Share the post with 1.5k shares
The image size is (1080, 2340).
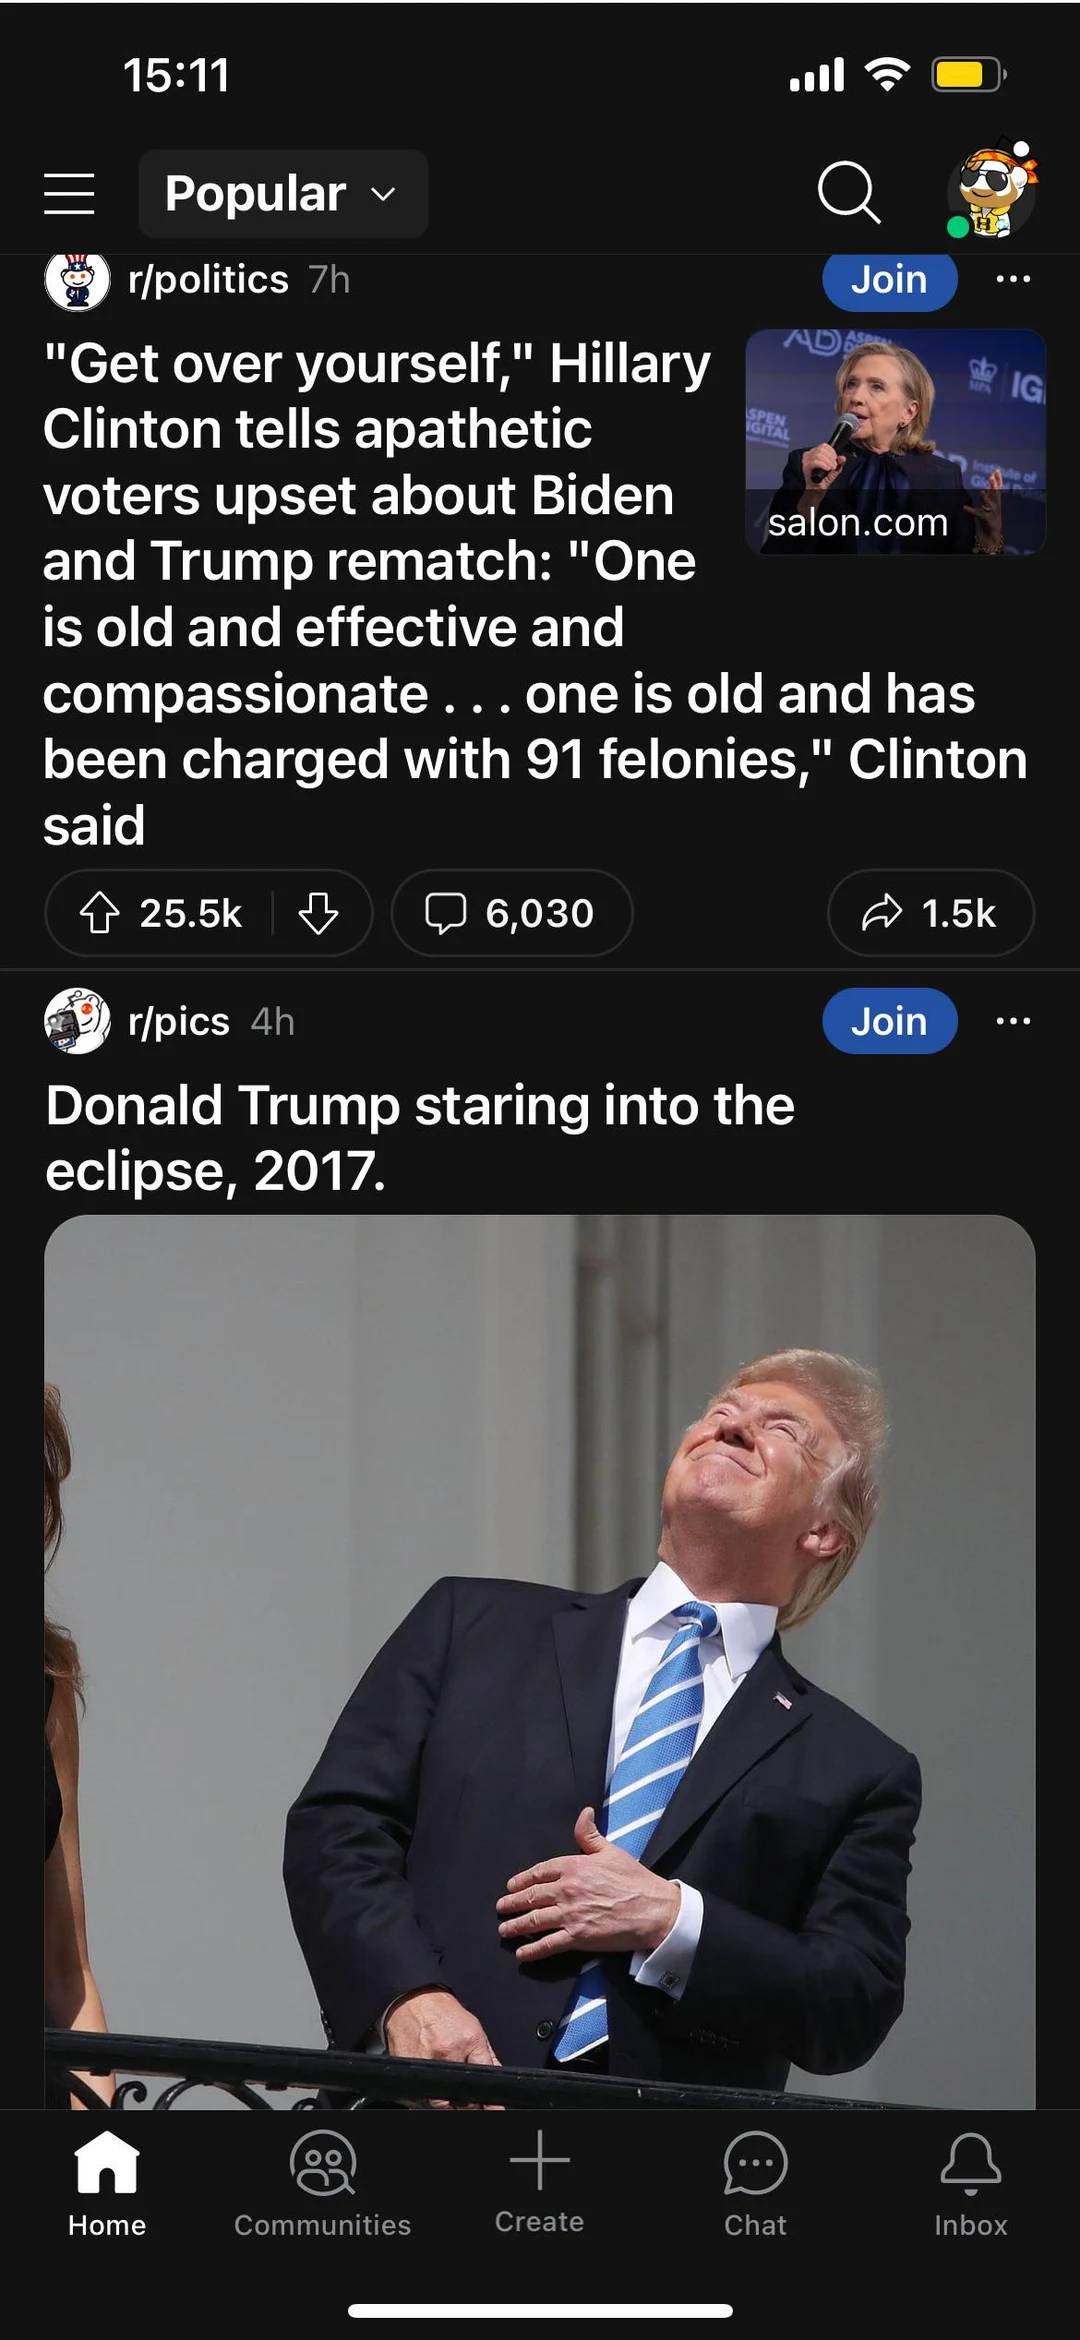coord(930,913)
